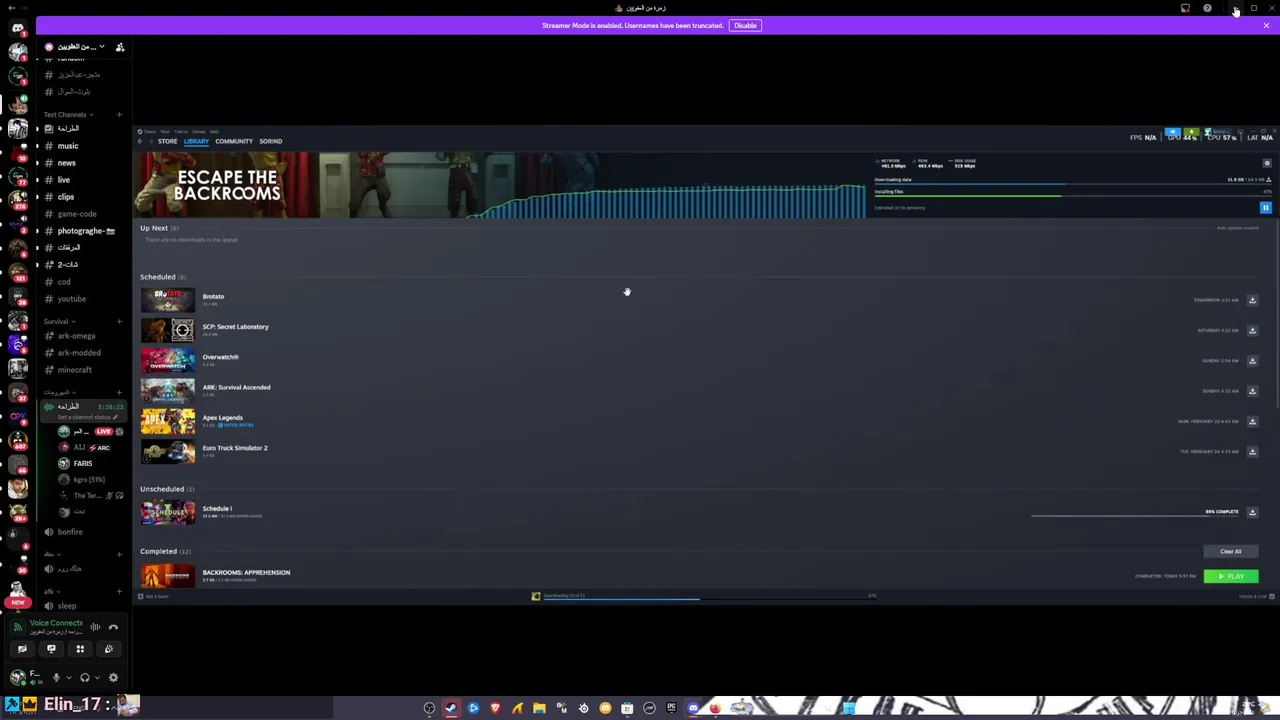
Task: Open microphone input options arrow
Action: coord(68,678)
